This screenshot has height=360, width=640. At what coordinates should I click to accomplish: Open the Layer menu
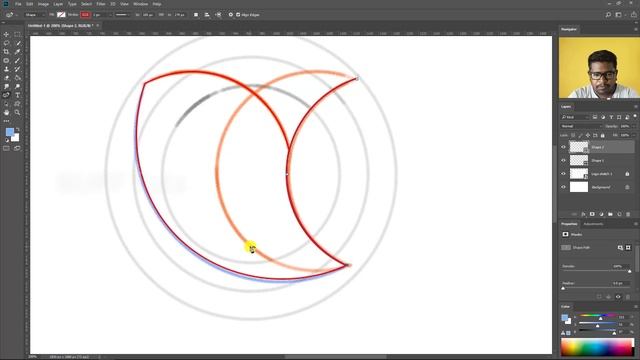point(58,4)
